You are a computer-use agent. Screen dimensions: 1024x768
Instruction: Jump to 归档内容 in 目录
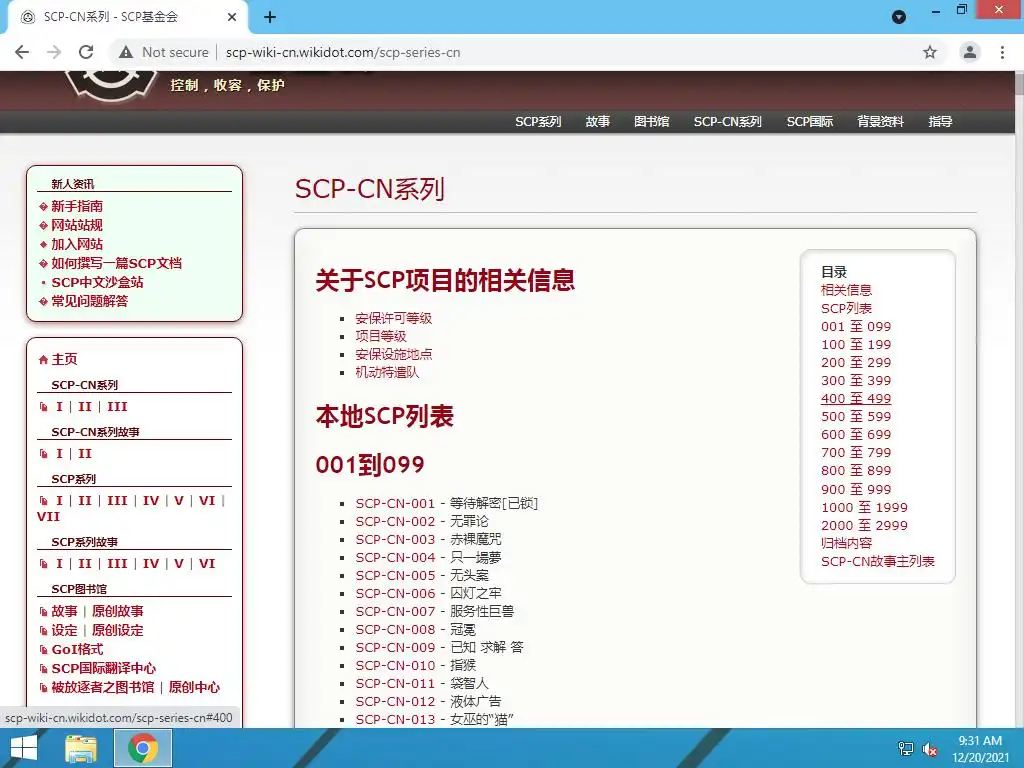coord(846,543)
